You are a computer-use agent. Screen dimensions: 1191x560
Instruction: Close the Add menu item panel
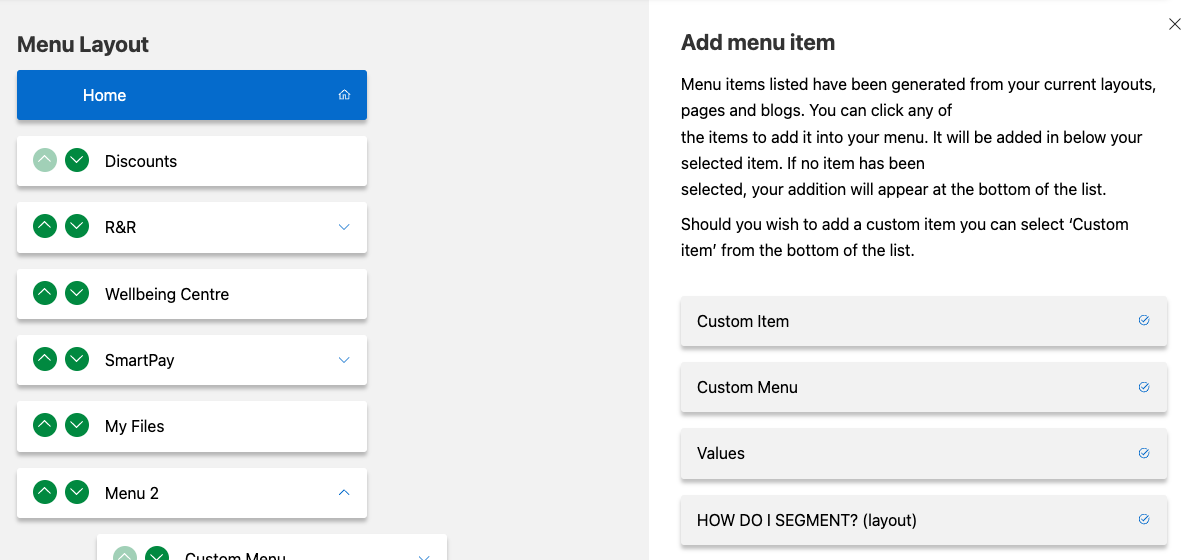(1174, 24)
